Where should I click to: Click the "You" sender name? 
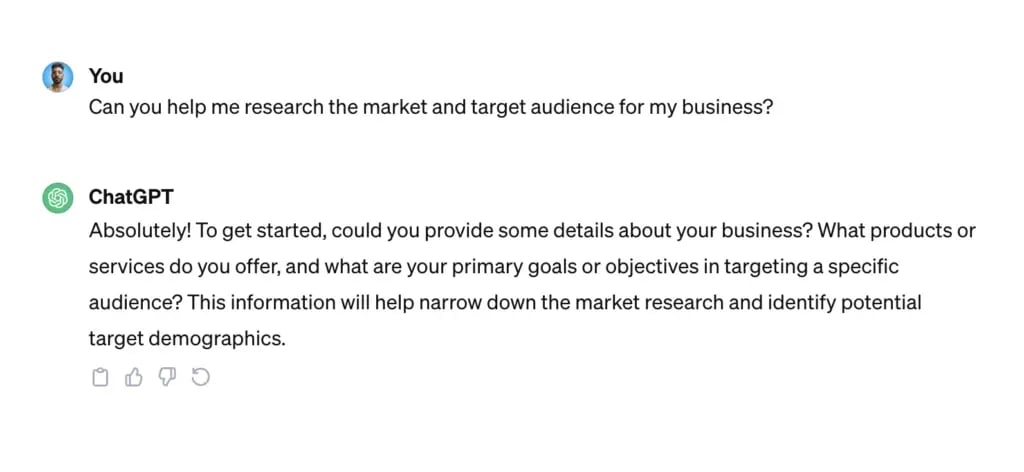tap(106, 76)
